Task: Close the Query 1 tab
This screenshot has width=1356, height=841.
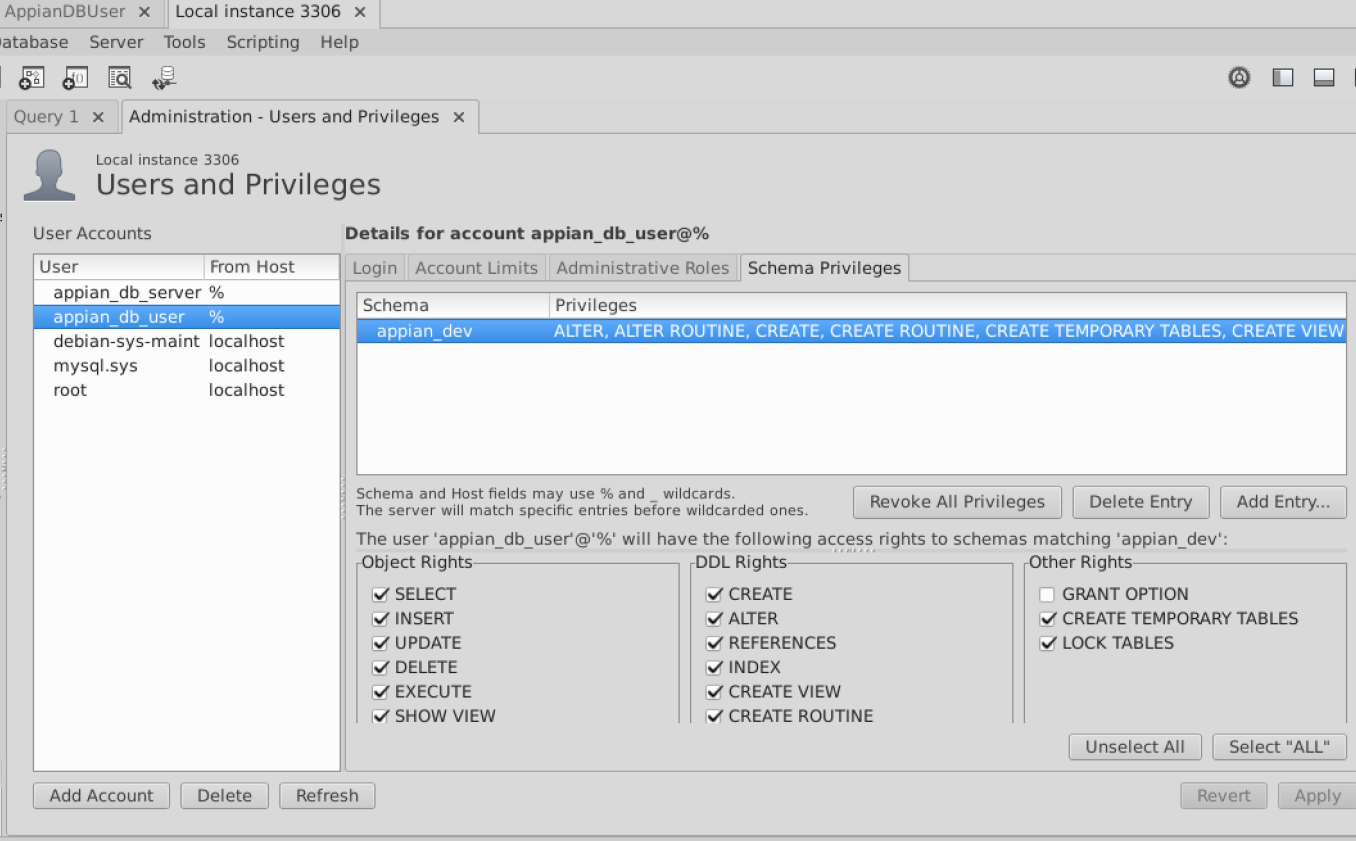Action: 98,117
